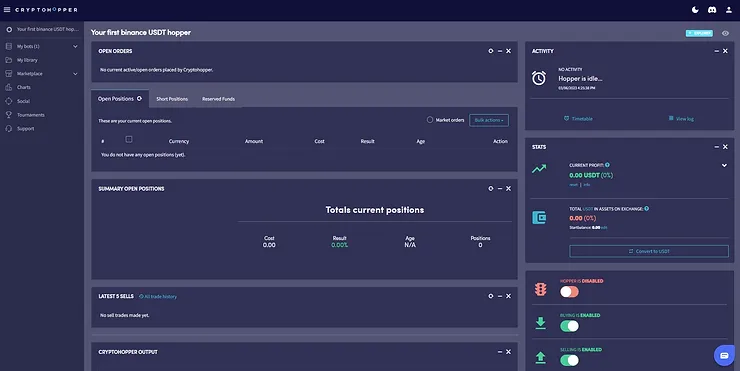Sort positions by Cost column

[x=320, y=141]
